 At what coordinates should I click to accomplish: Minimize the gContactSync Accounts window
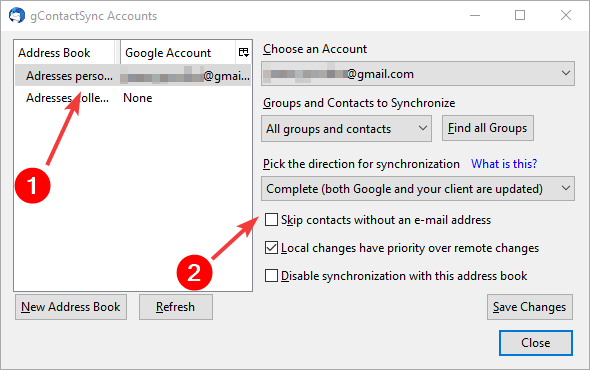tap(475, 15)
